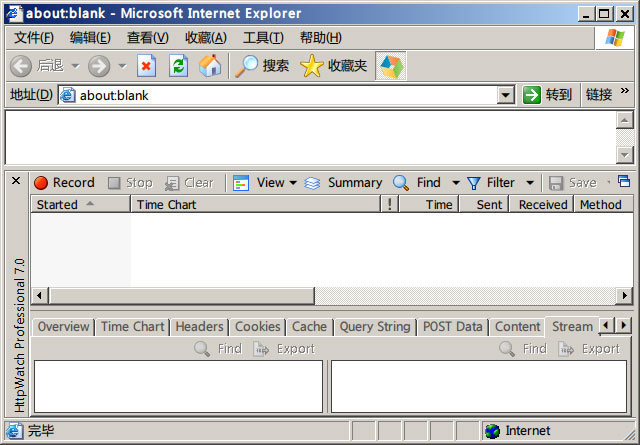Click the Internet zone globe icon
This screenshot has height=445, width=640.
click(493, 431)
